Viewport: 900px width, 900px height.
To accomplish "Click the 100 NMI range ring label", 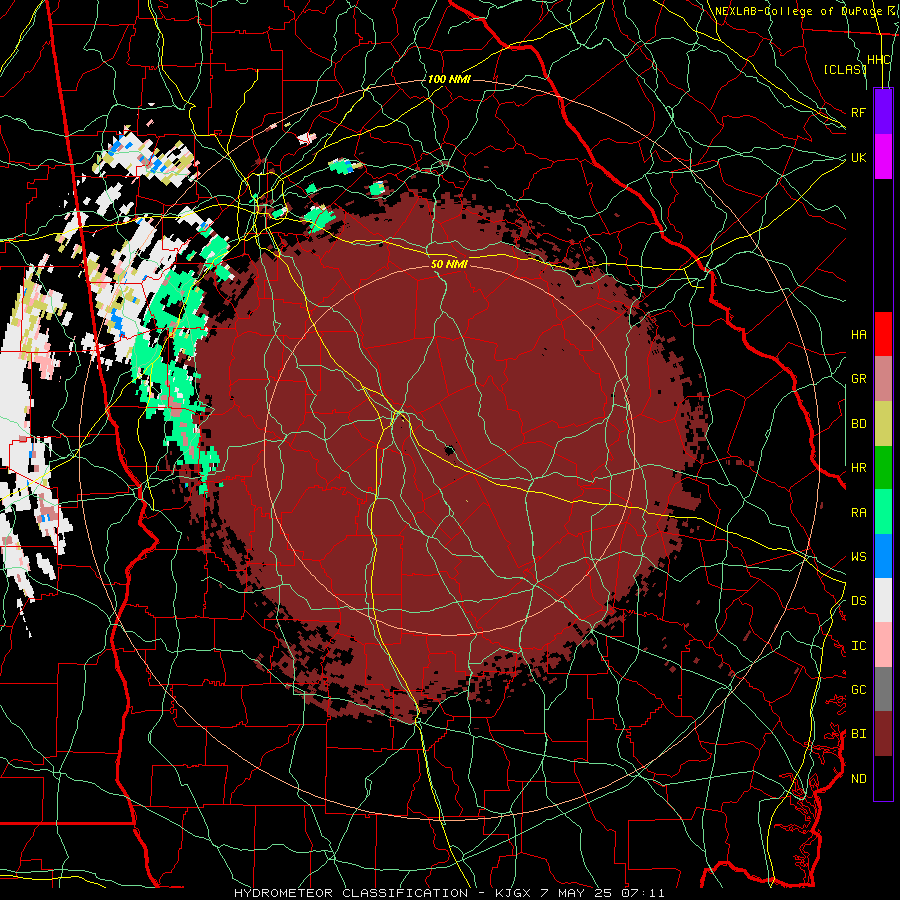I will (x=449, y=79).
